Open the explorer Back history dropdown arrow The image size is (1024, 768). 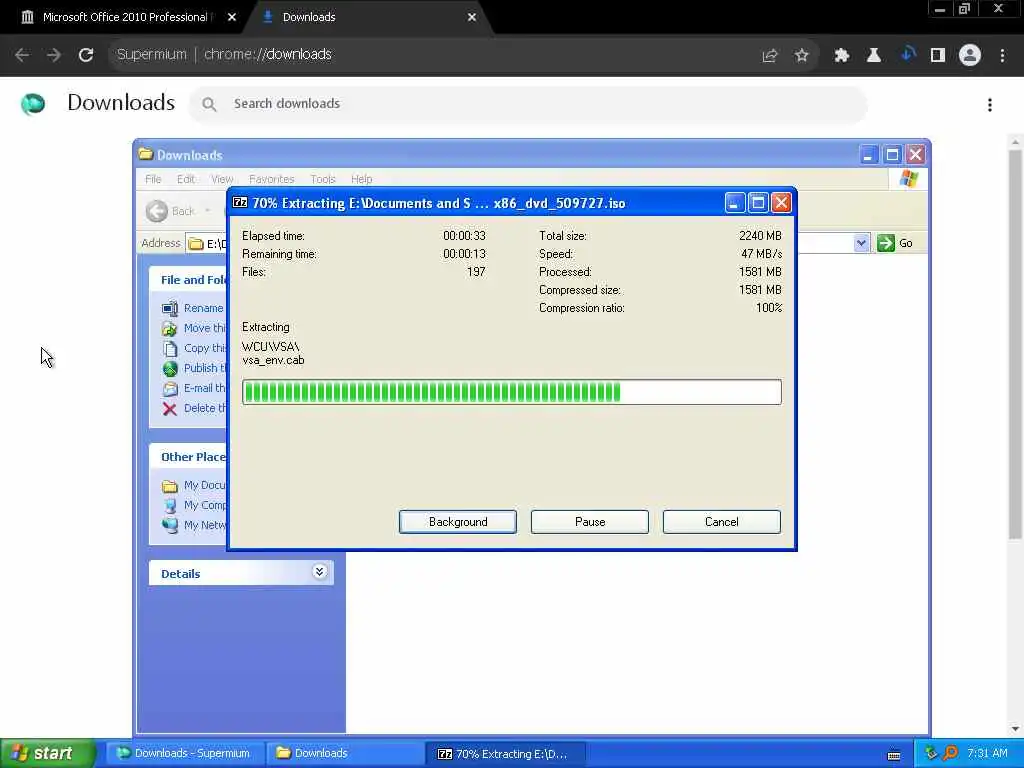coord(208,211)
